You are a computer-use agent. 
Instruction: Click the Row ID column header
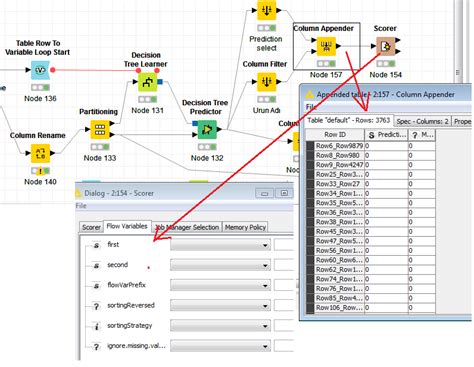(x=335, y=135)
